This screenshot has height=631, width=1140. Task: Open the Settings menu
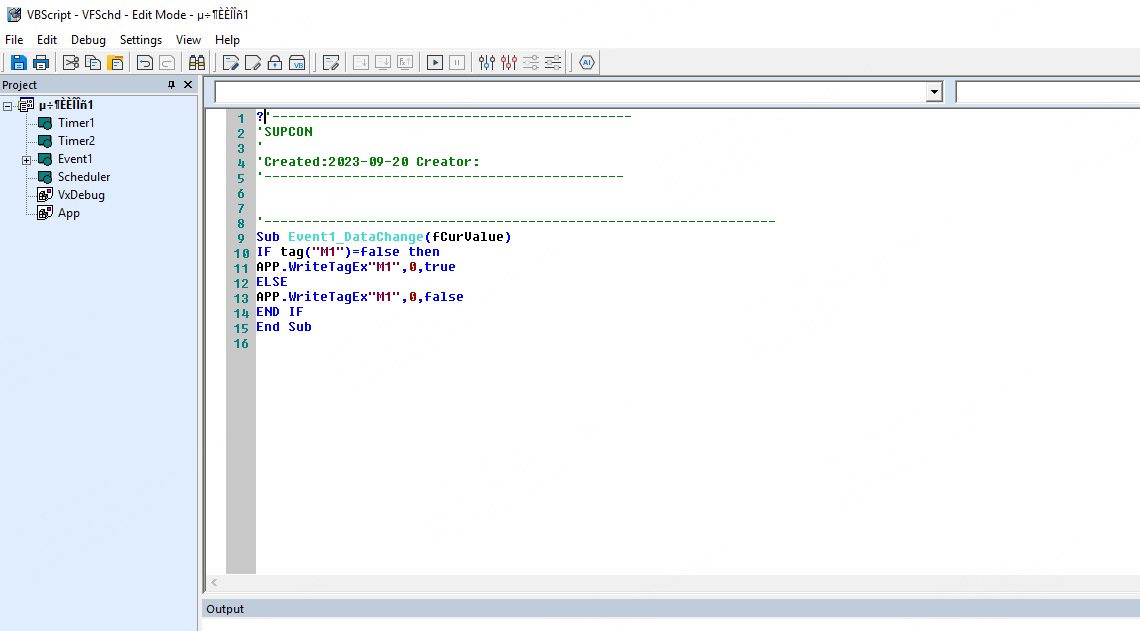coord(141,40)
